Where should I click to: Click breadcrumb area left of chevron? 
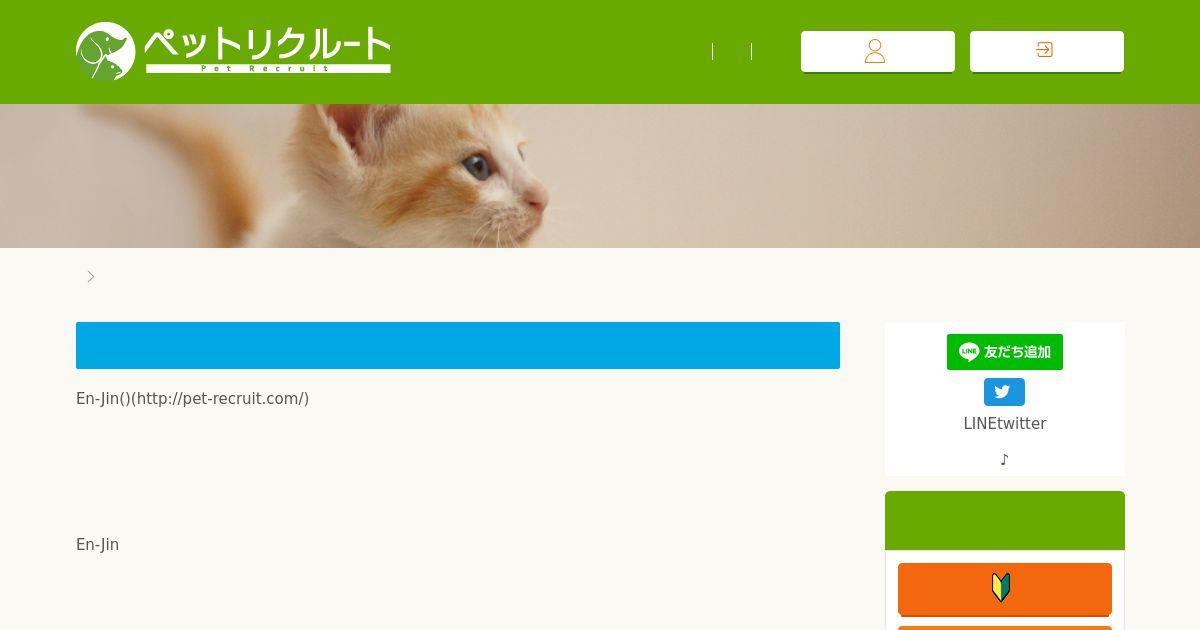pos(79,276)
